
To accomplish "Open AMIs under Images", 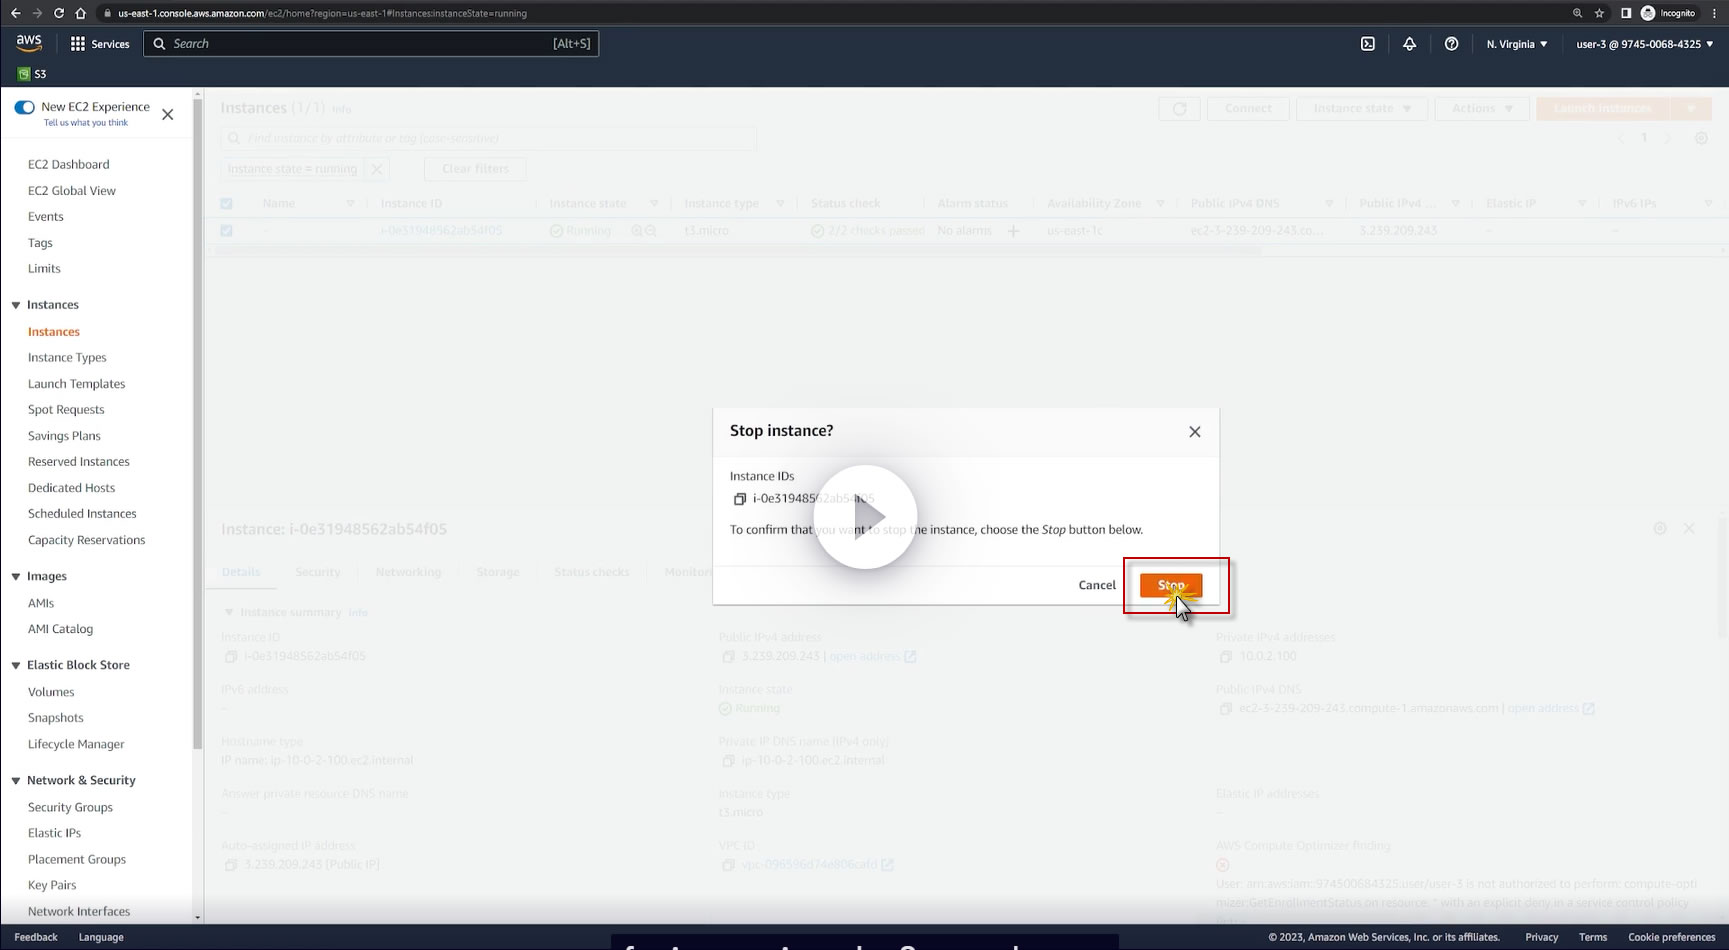I will [x=41, y=603].
